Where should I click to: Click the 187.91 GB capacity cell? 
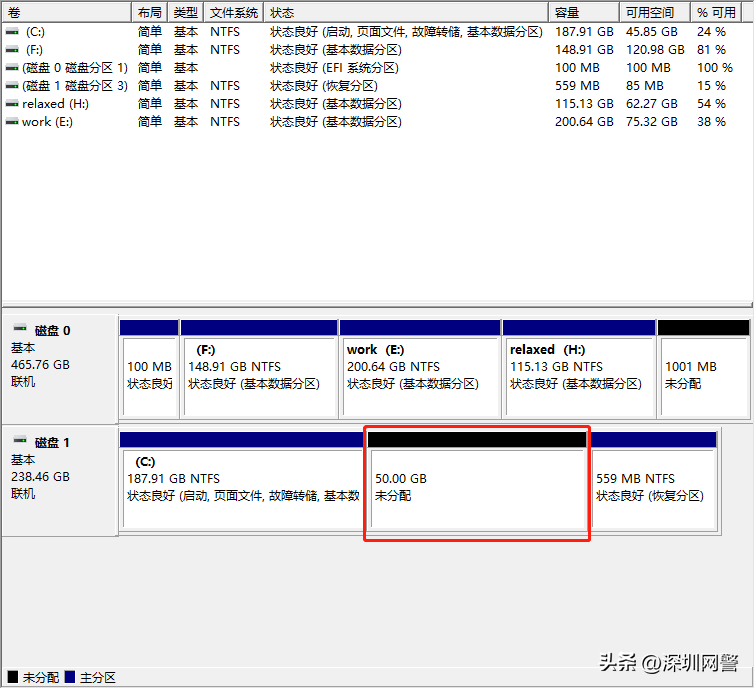[584, 32]
